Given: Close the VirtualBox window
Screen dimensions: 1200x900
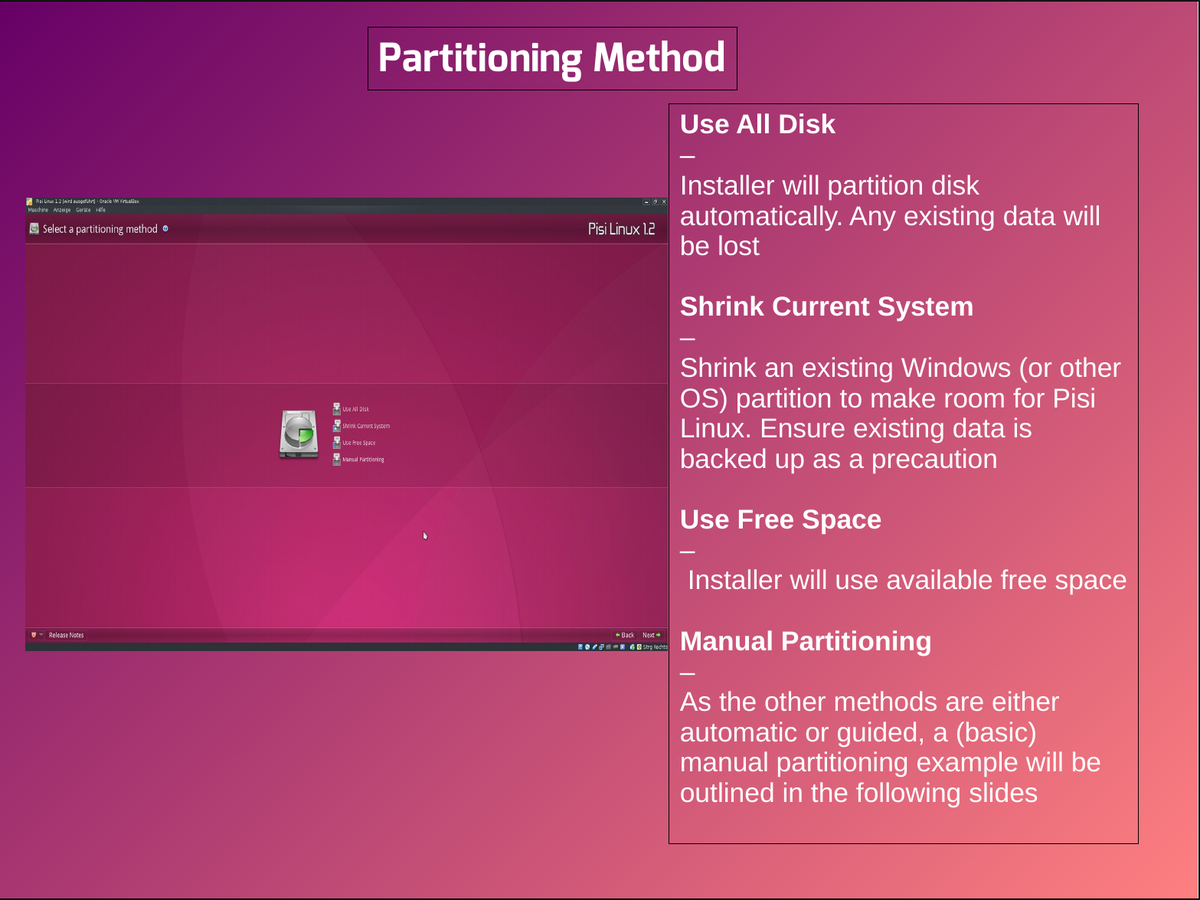Looking at the screenshot, I should click(664, 202).
